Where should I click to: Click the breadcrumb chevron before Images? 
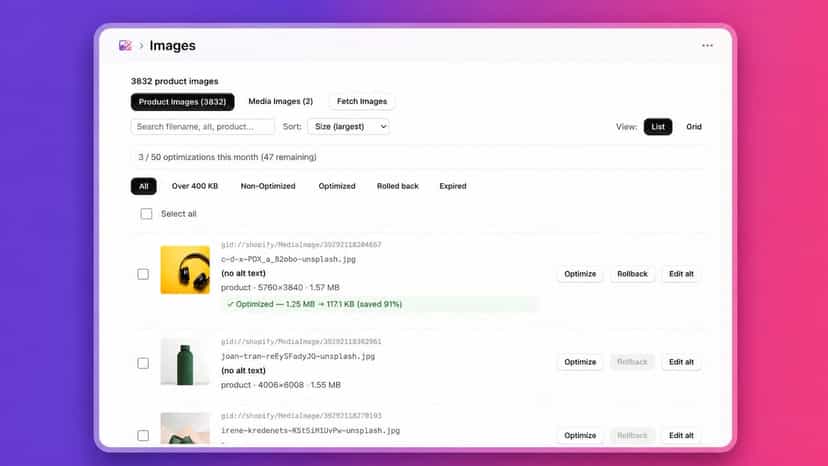coord(141,46)
